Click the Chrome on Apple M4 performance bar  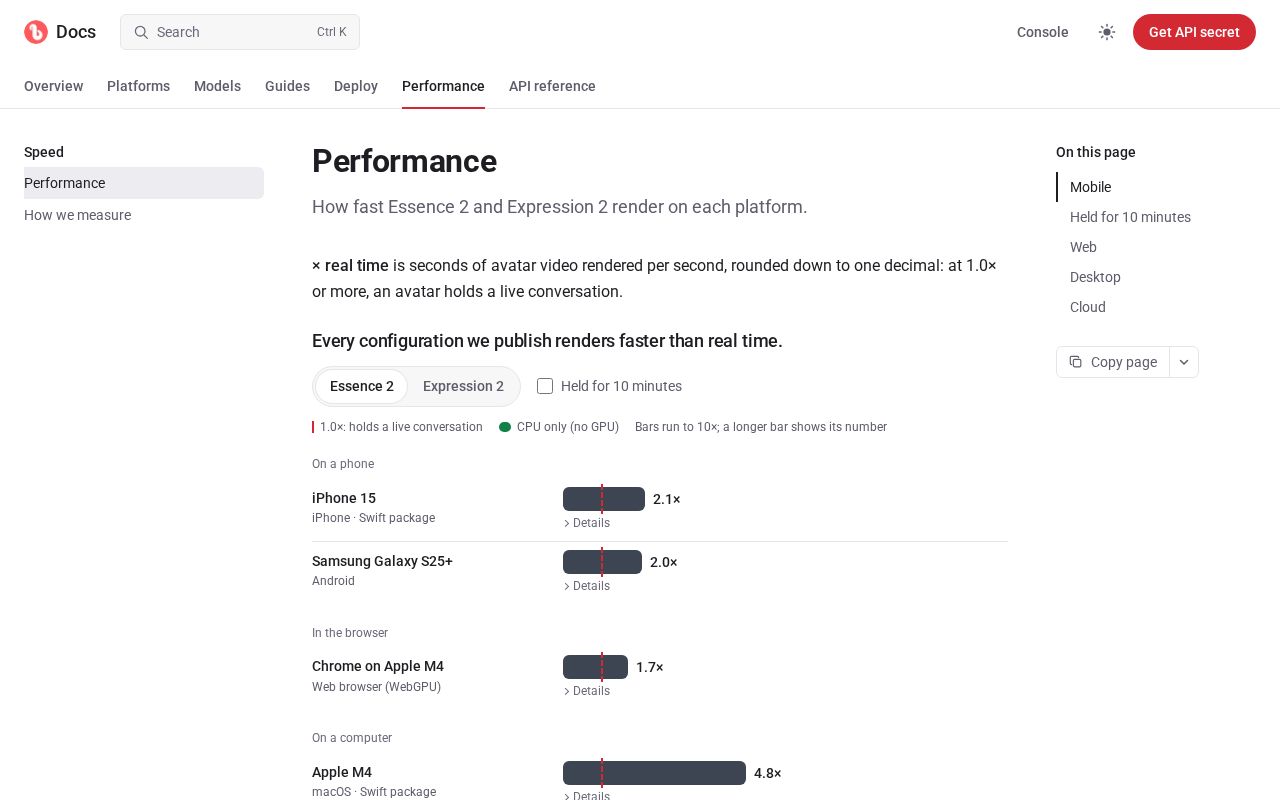595,667
